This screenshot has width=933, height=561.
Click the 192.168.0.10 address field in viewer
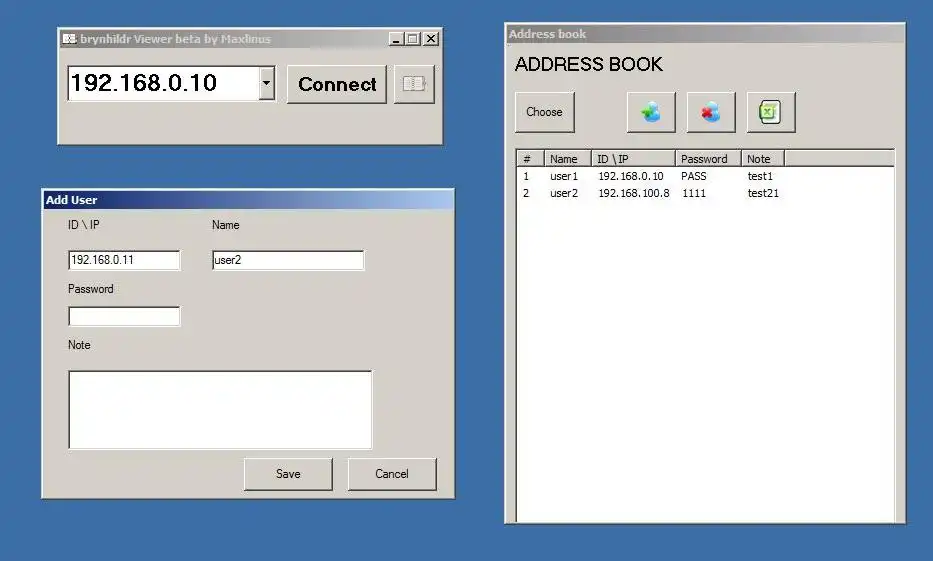[x=164, y=83]
